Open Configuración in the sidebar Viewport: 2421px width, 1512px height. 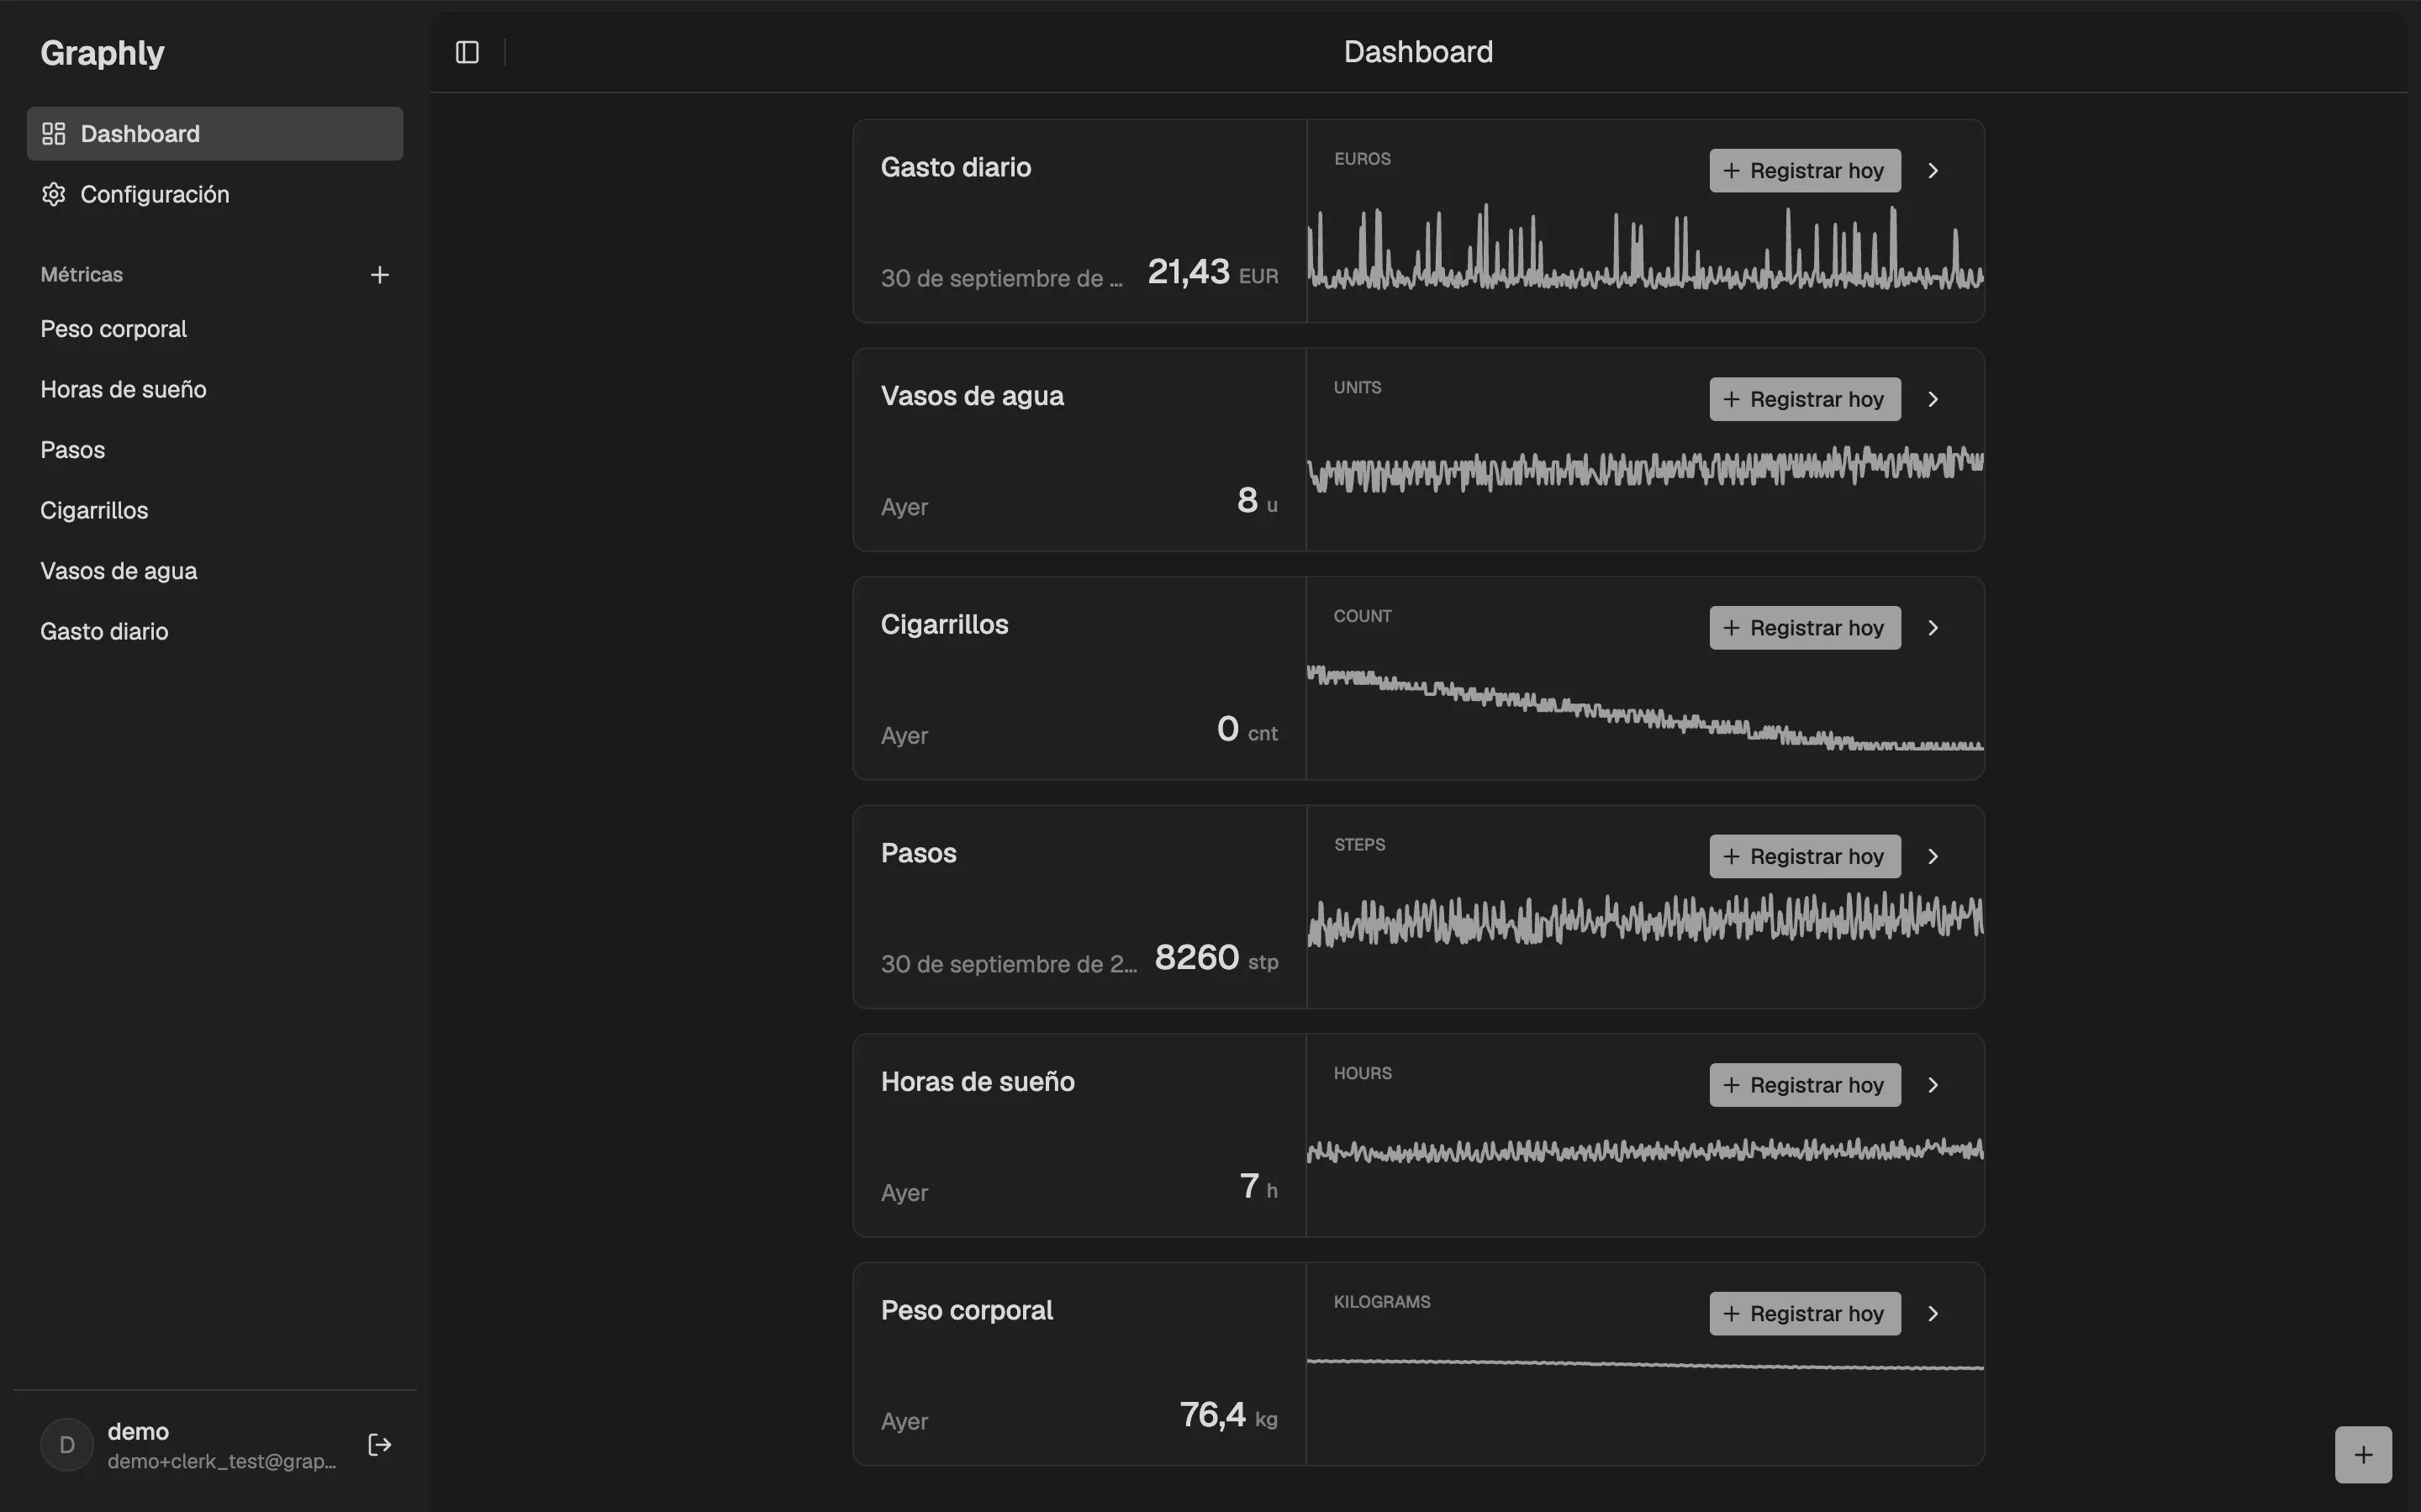[x=215, y=194]
